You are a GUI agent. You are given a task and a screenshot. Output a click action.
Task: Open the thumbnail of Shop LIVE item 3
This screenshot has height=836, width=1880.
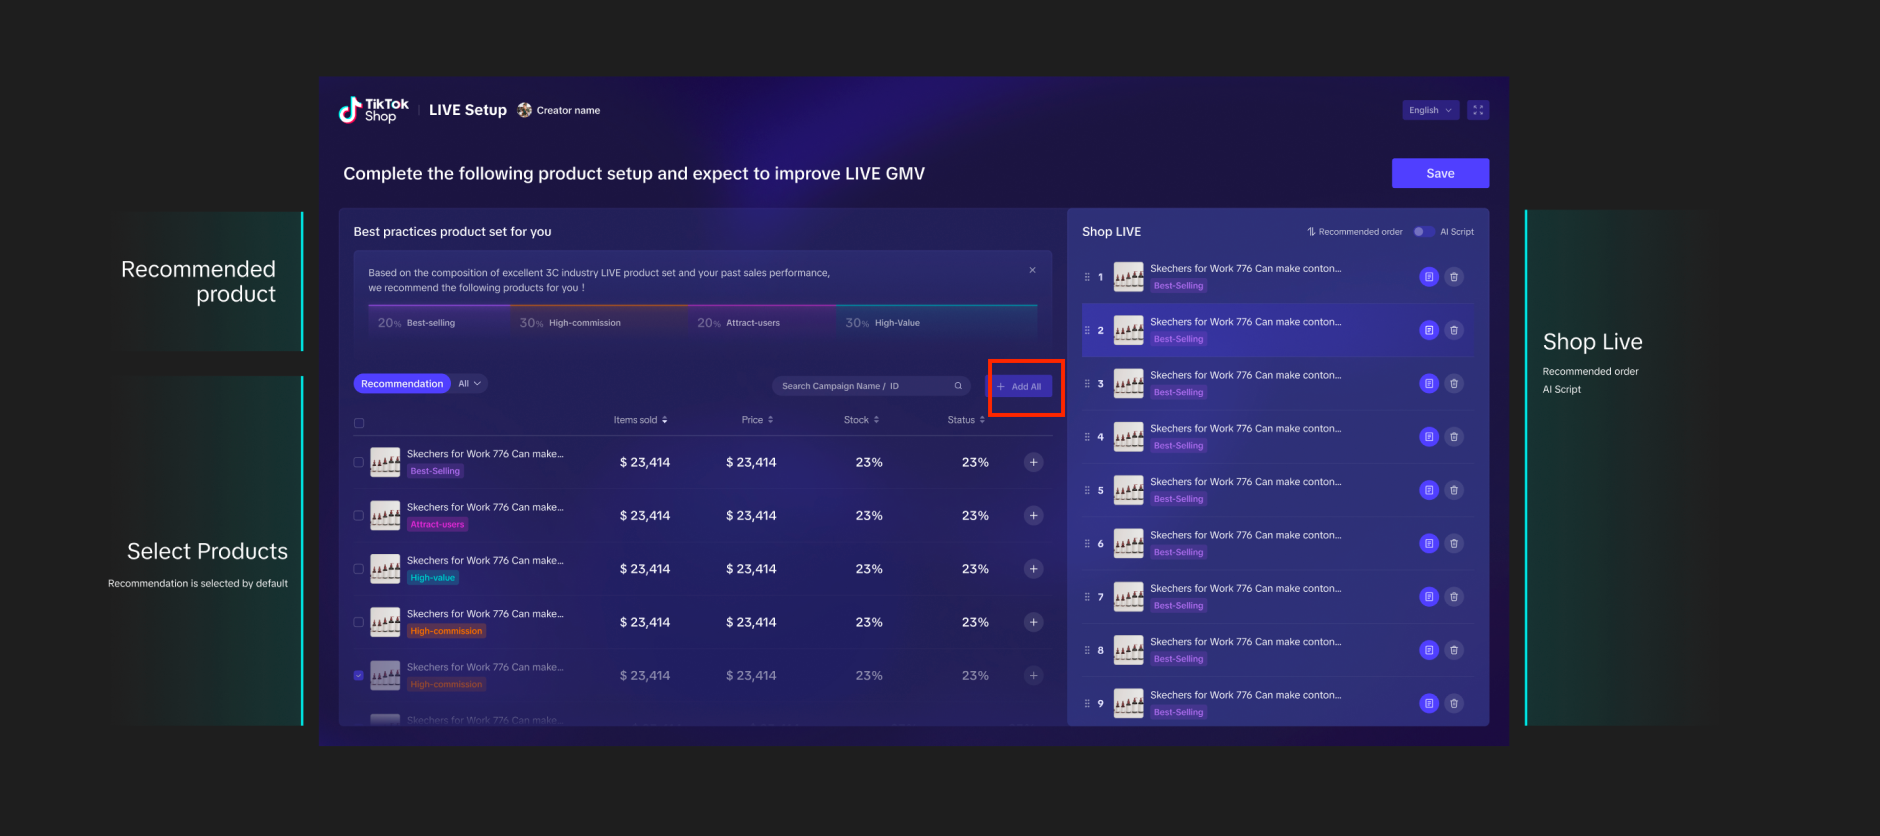1129,383
